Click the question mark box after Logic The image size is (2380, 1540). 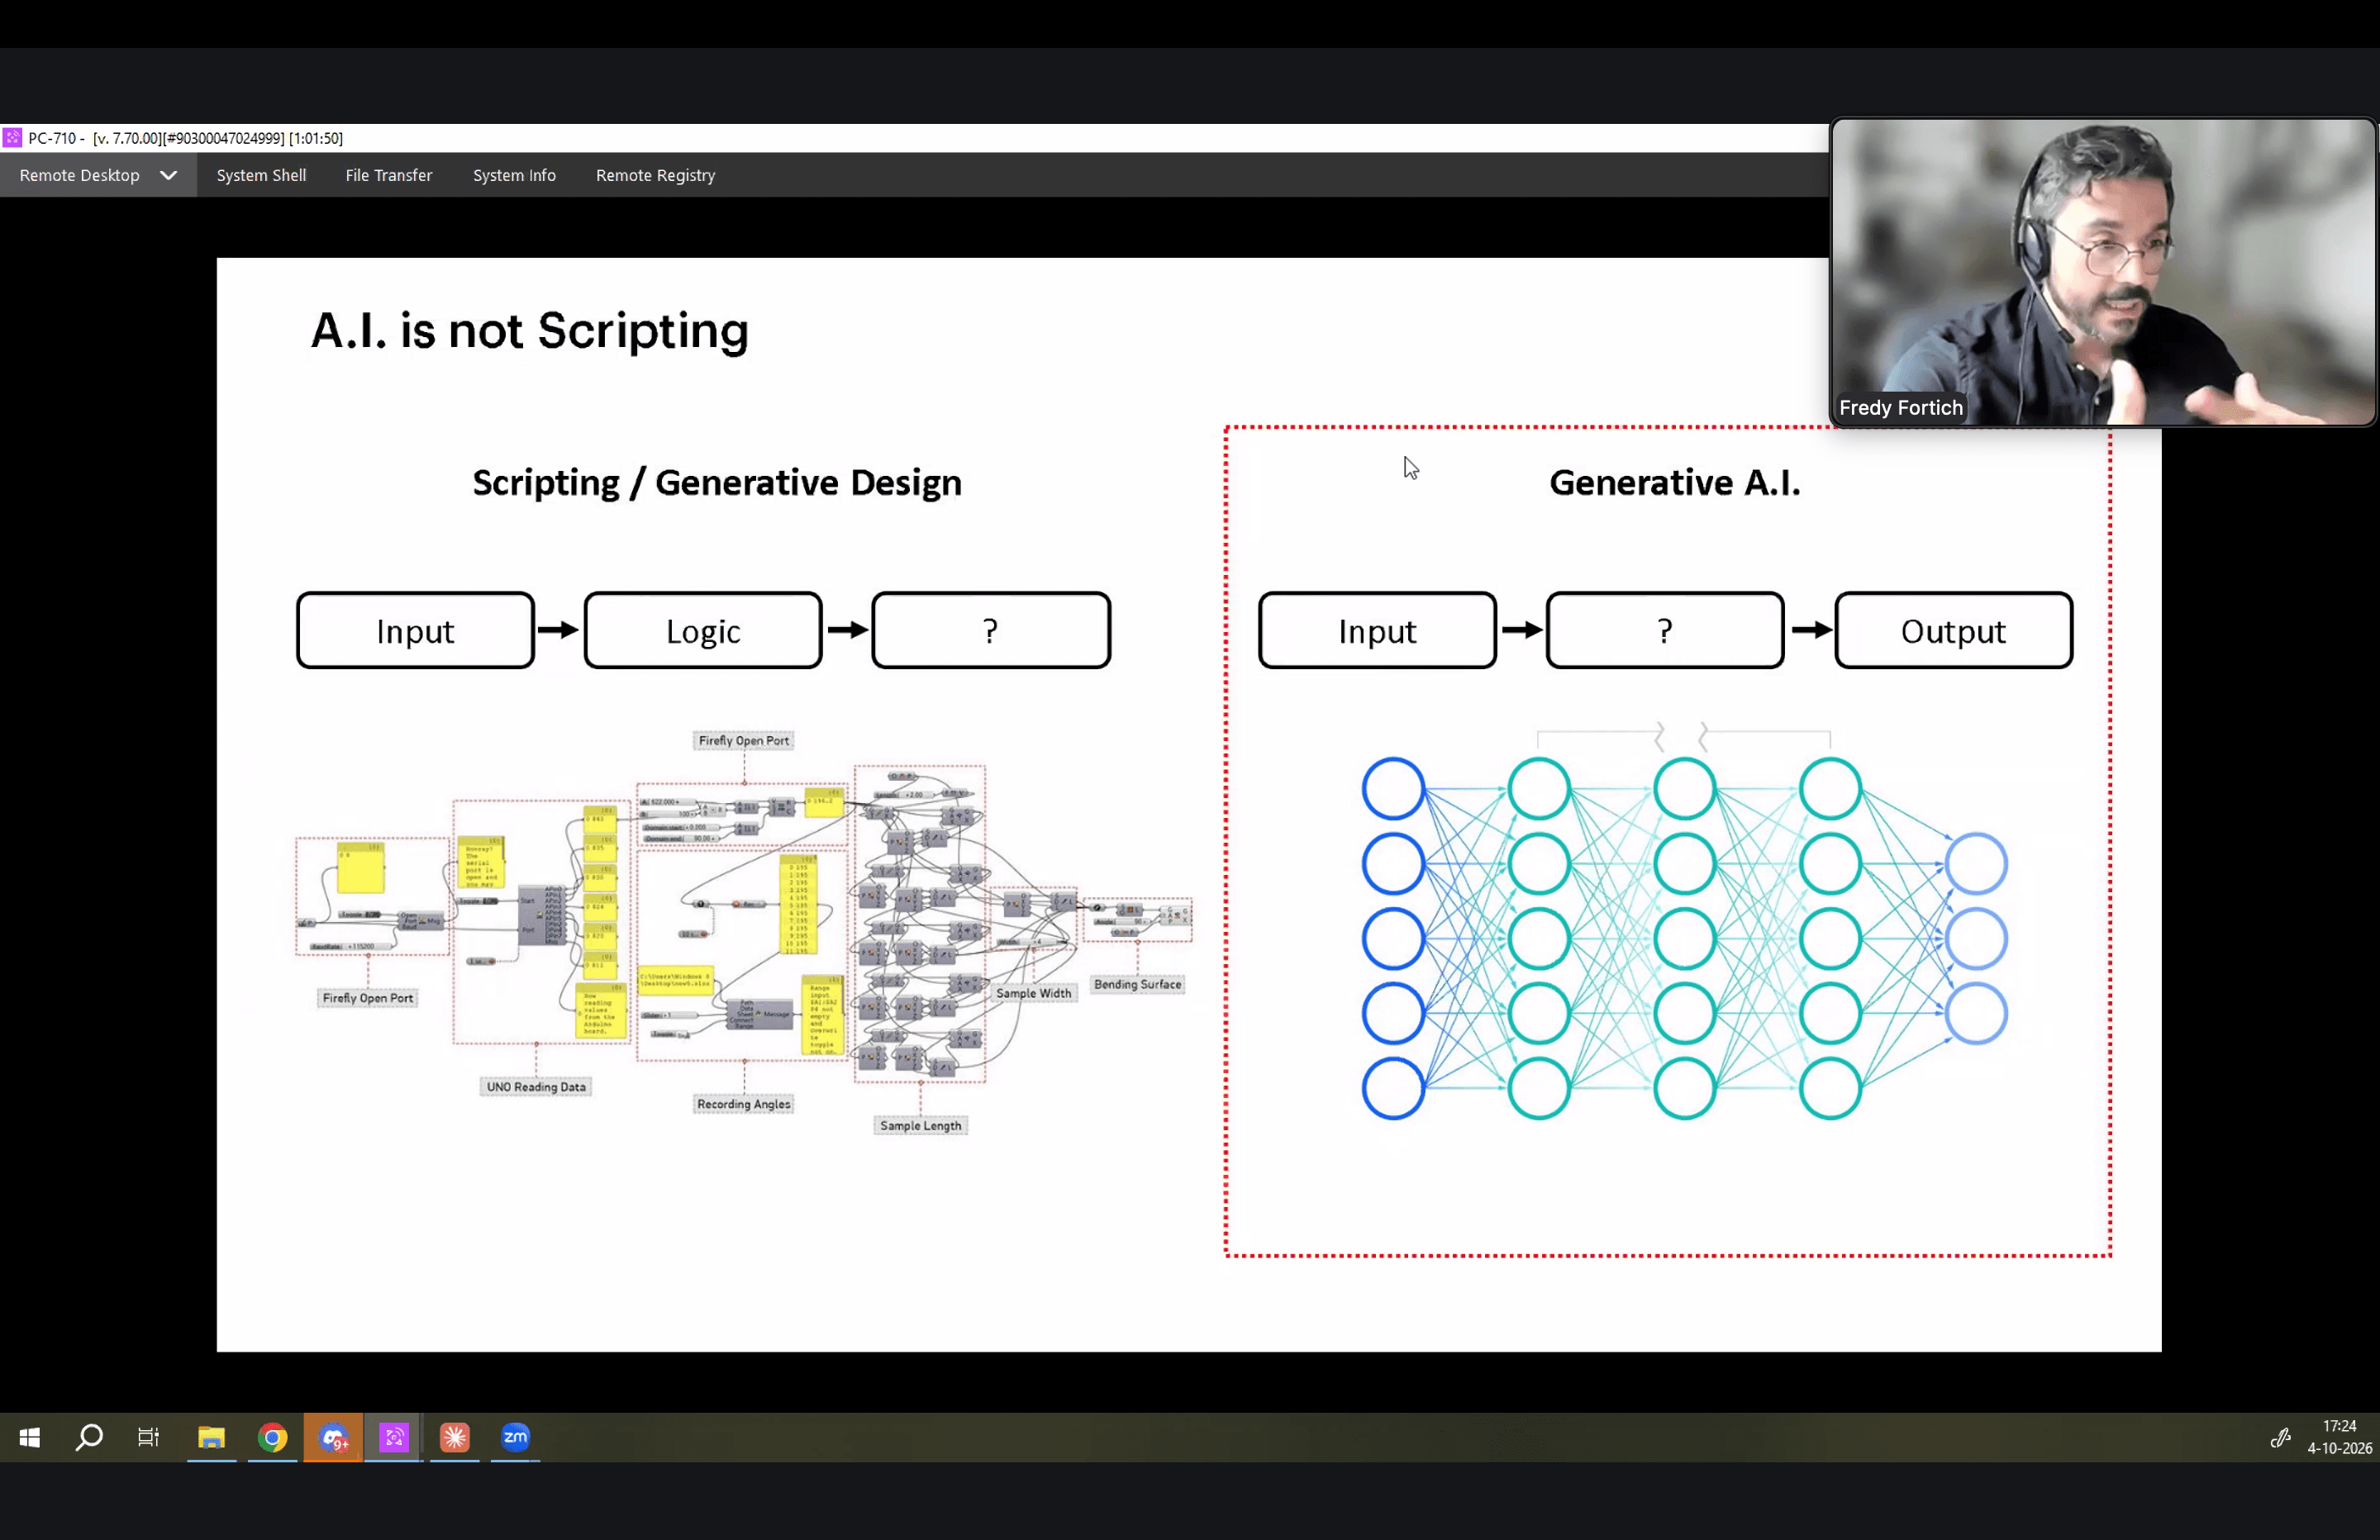tap(991, 631)
